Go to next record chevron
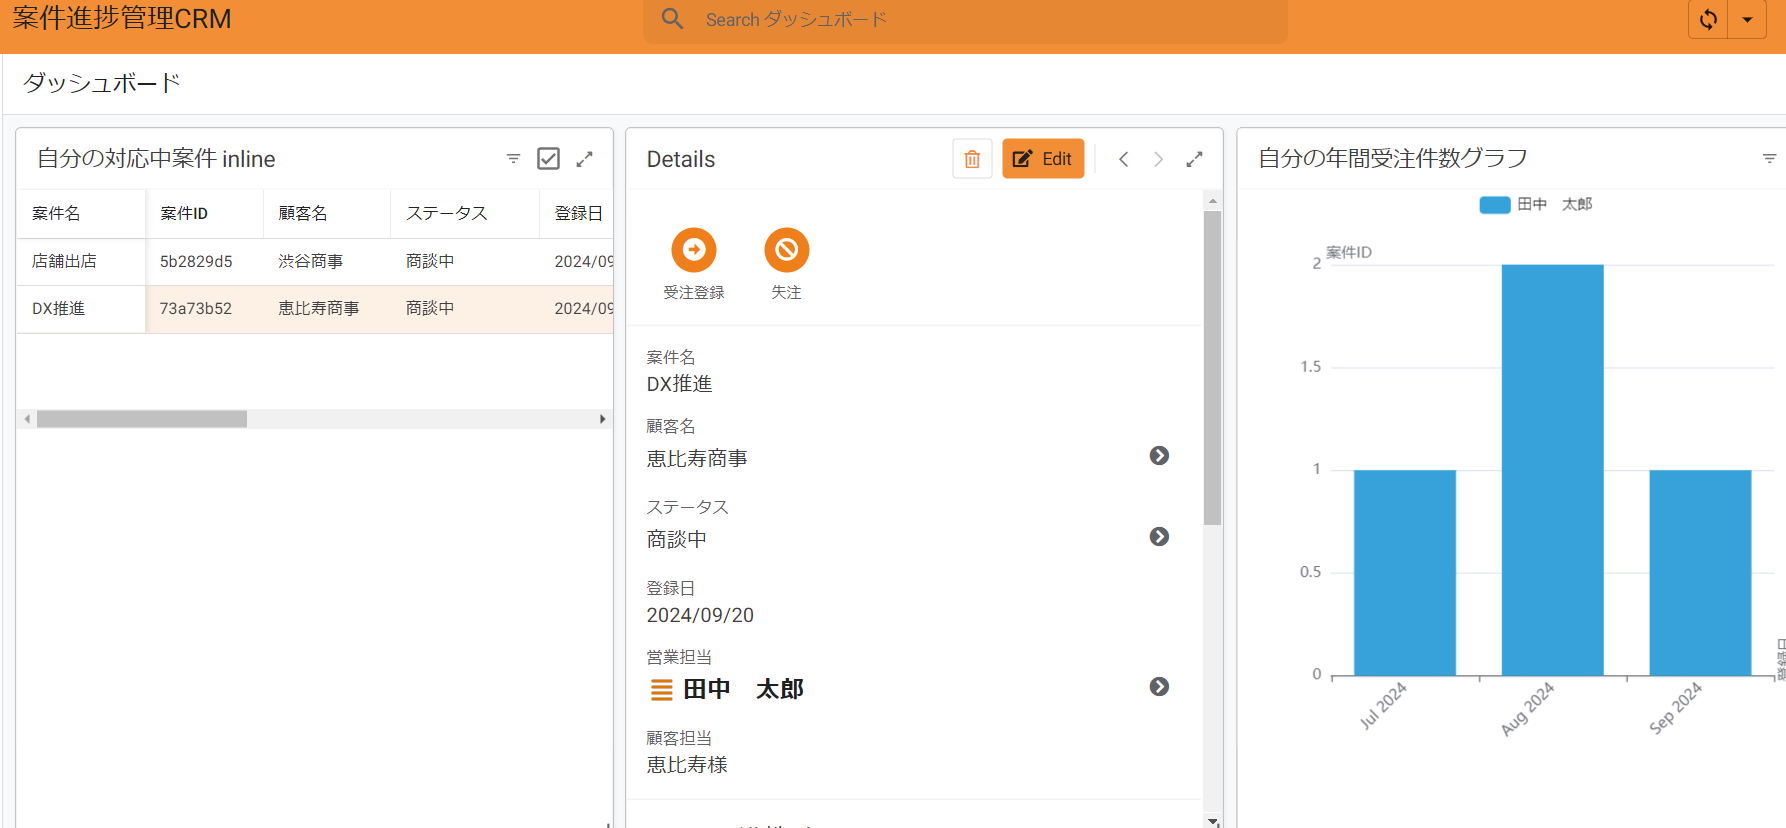Image resolution: width=1786 pixels, height=828 pixels. [1158, 159]
